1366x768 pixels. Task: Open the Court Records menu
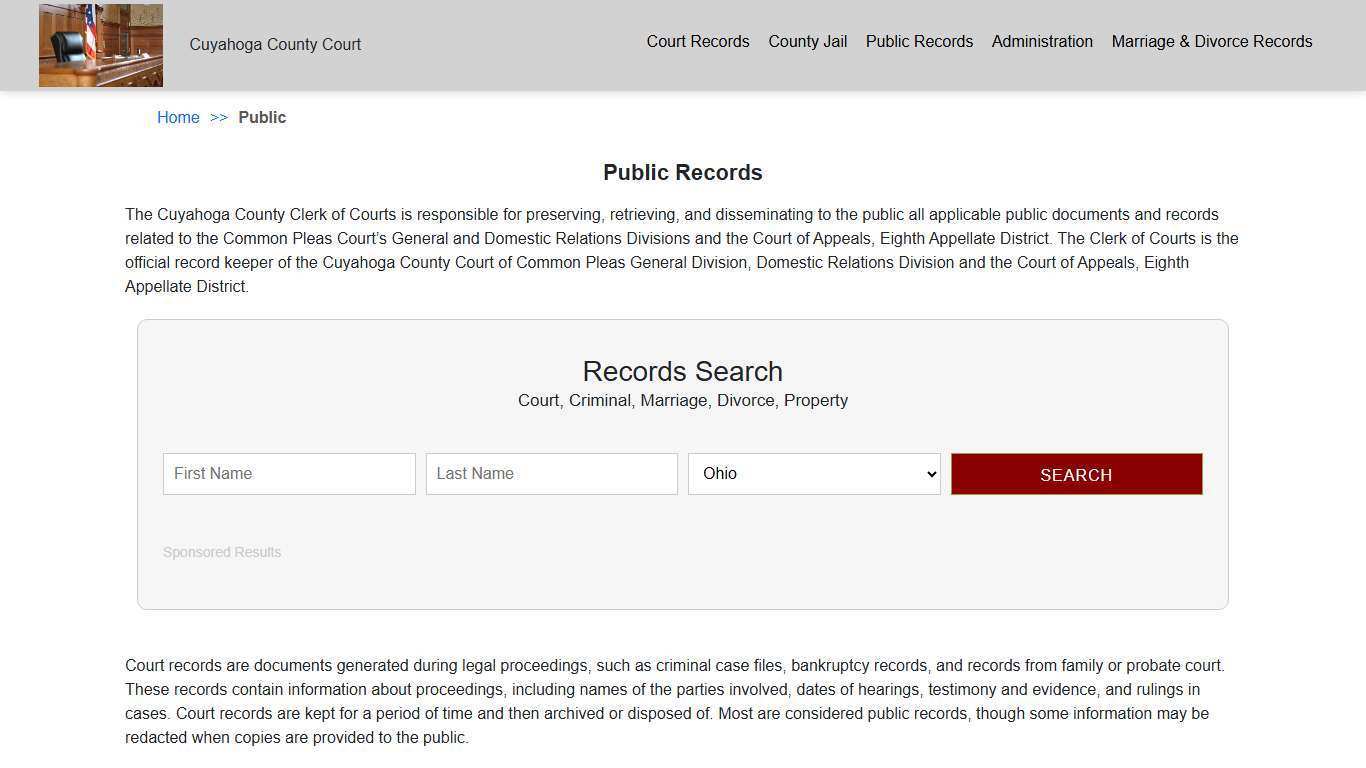tap(697, 41)
